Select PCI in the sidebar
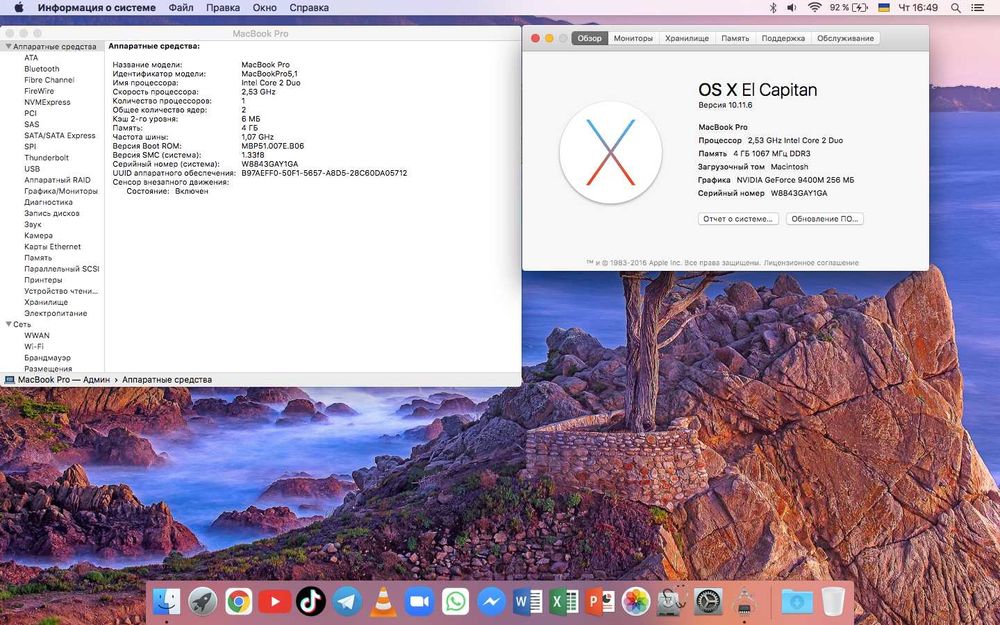1000x625 pixels. [31, 113]
